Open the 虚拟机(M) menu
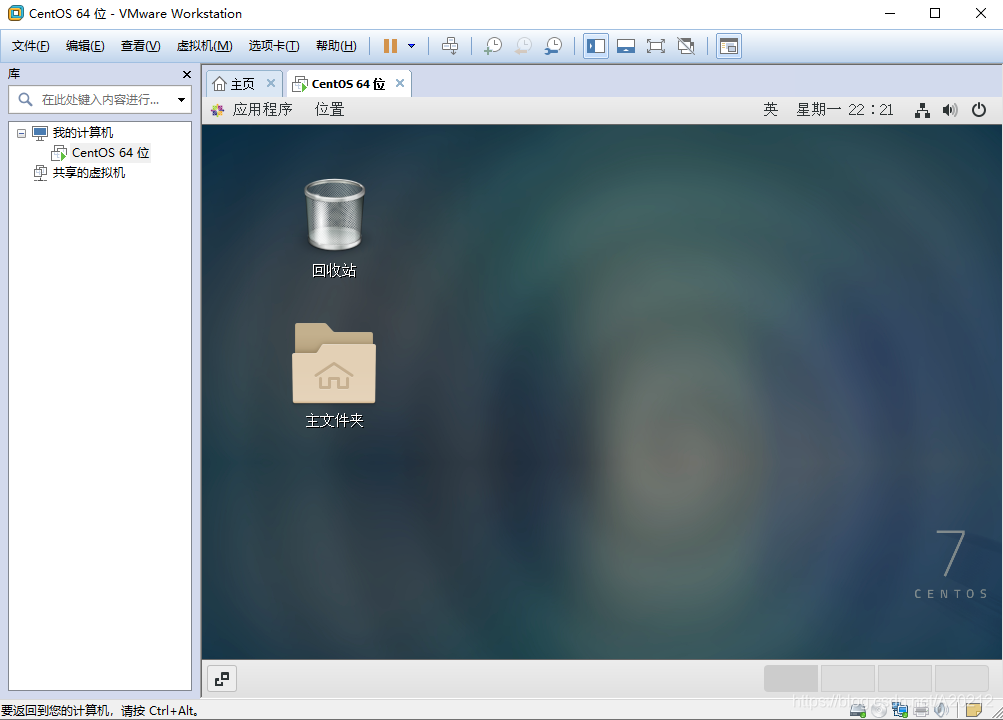 coord(204,46)
